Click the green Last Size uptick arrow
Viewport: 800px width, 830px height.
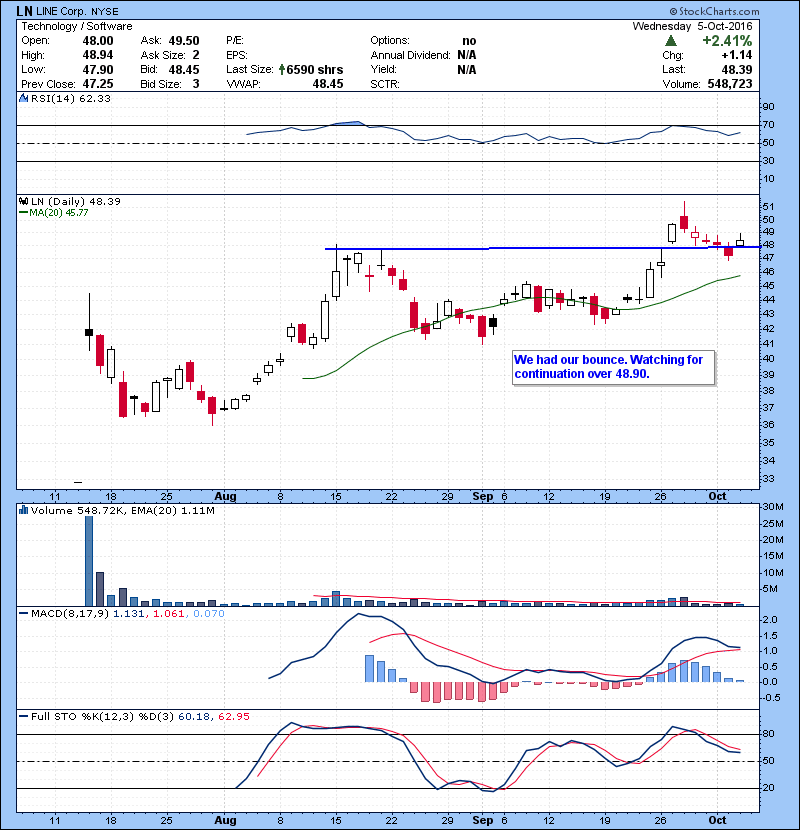coord(282,69)
